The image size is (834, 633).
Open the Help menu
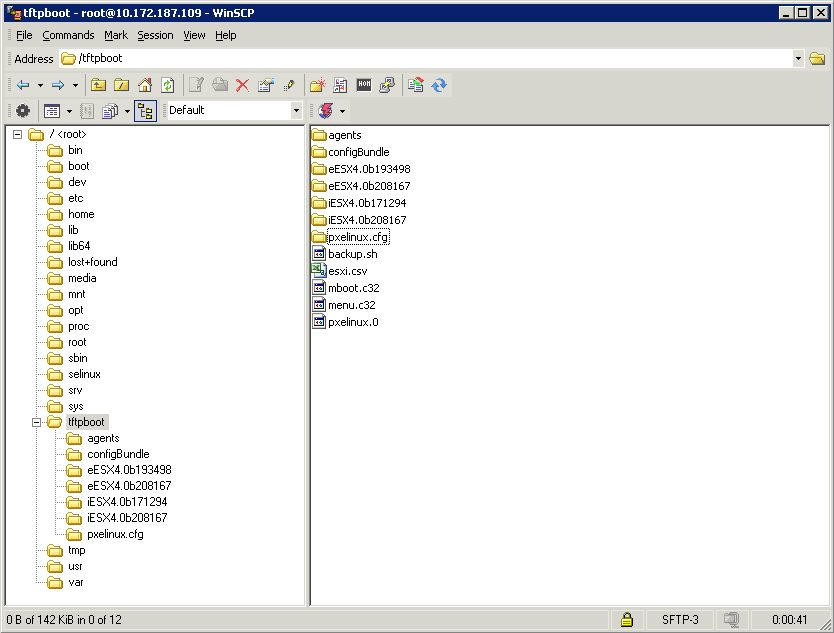click(x=226, y=35)
